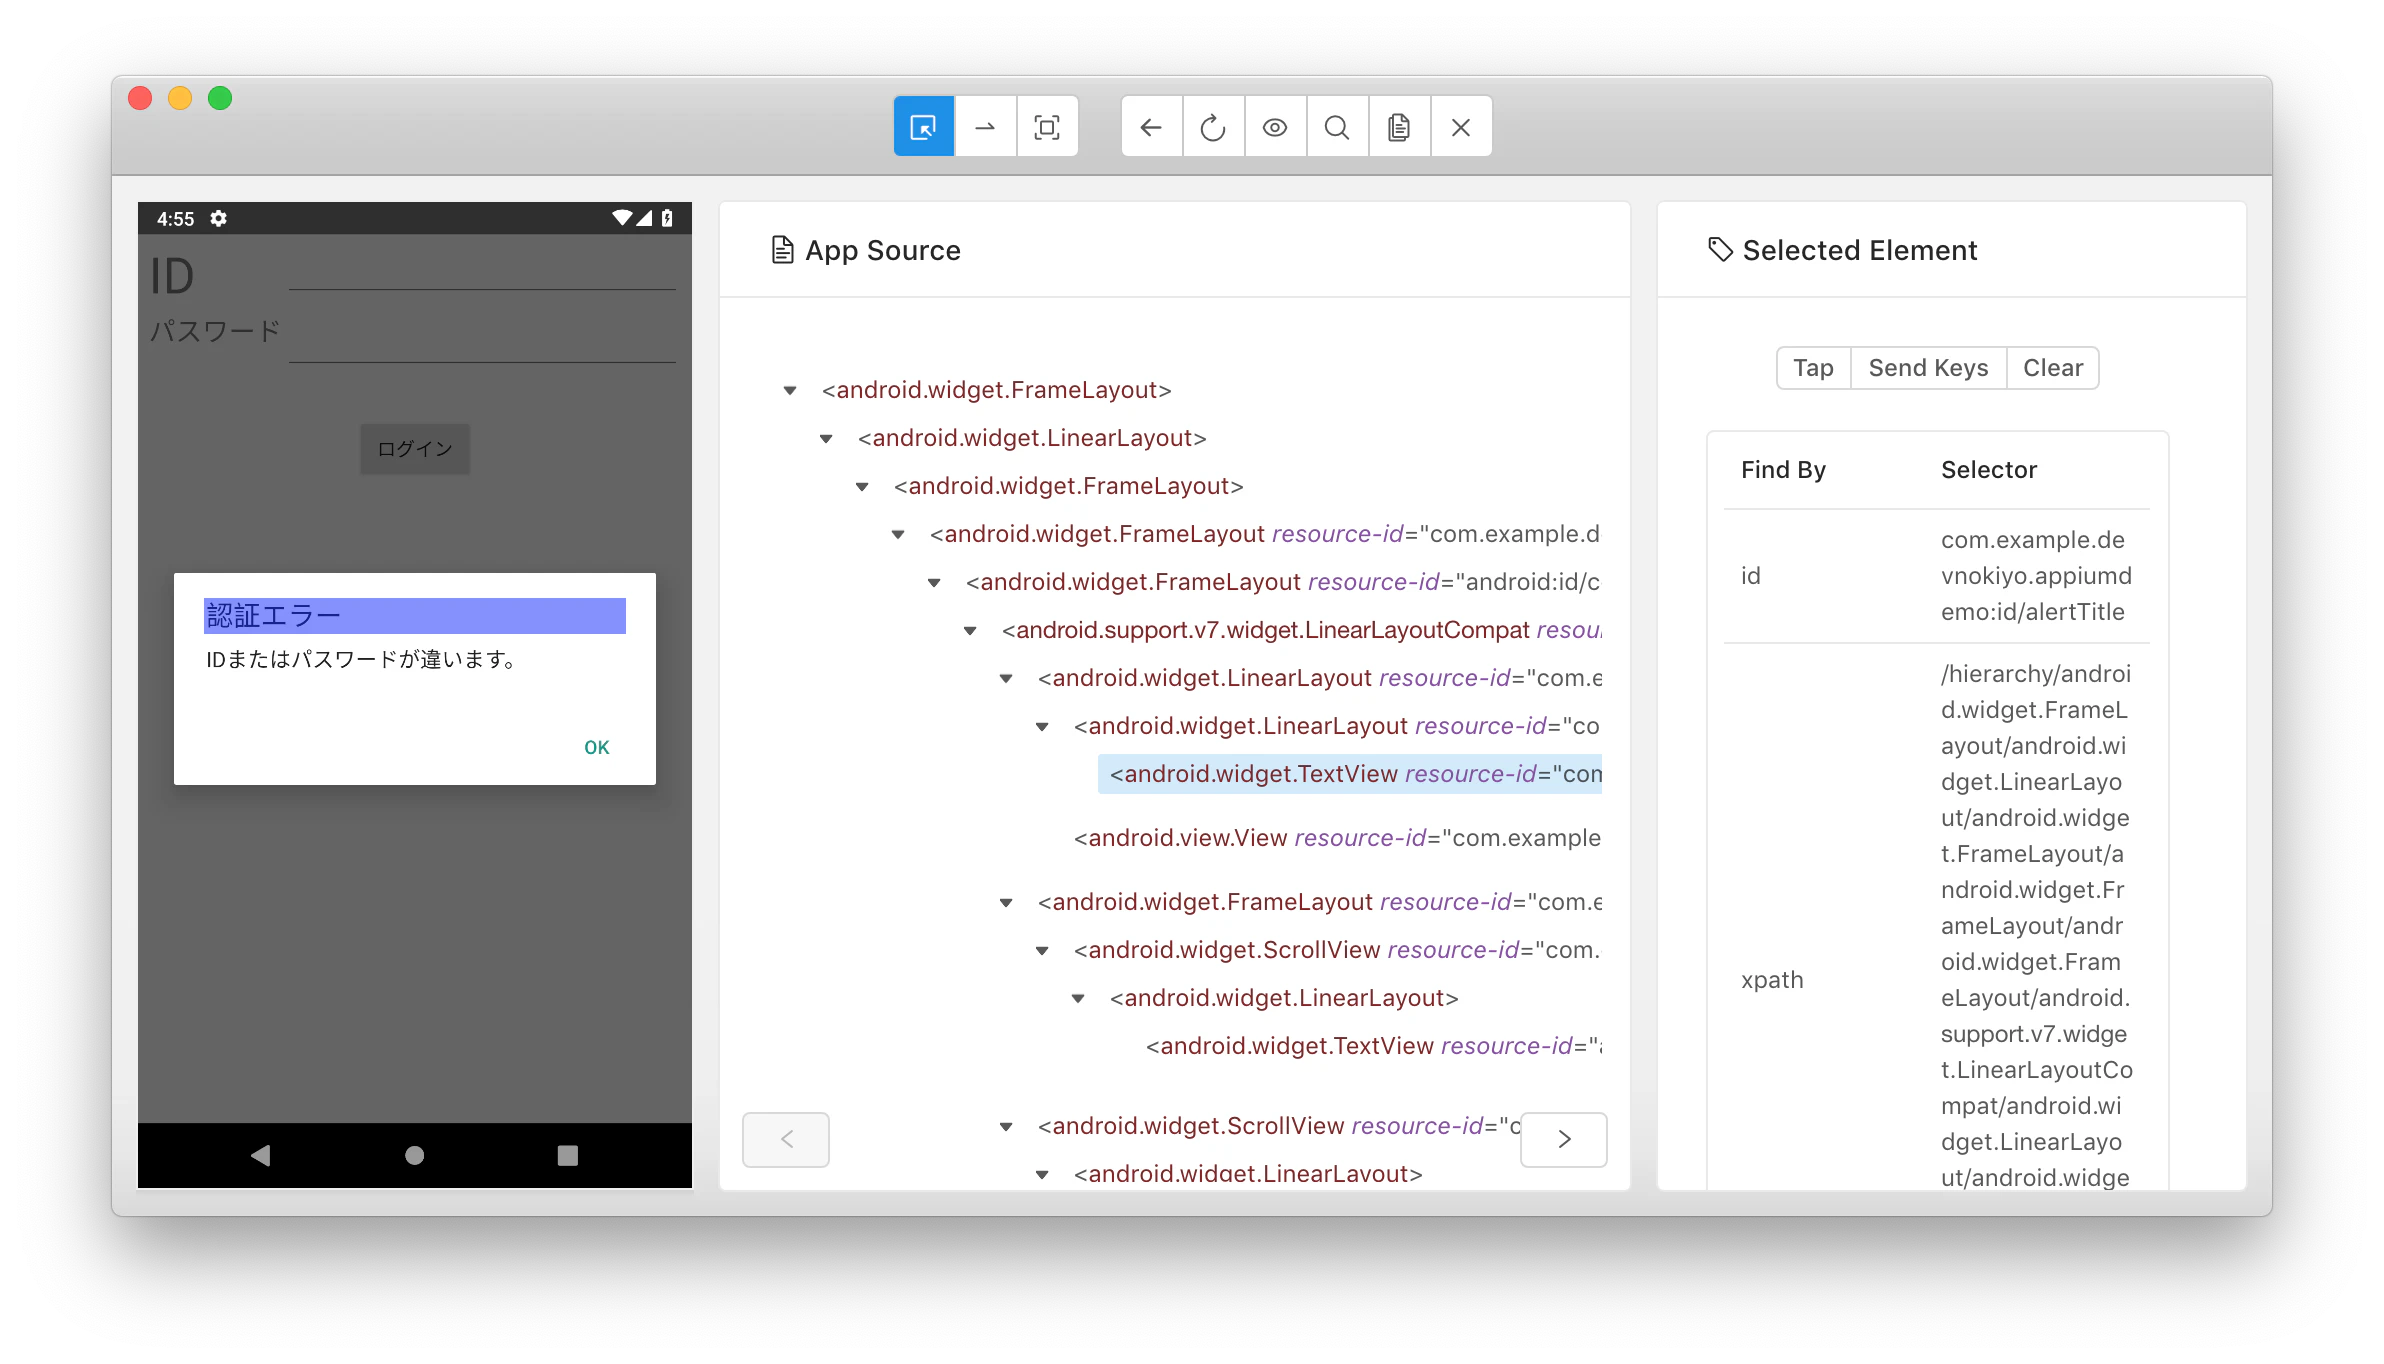
Task: Tap the Android home circle button
Action: point(414,1155)
